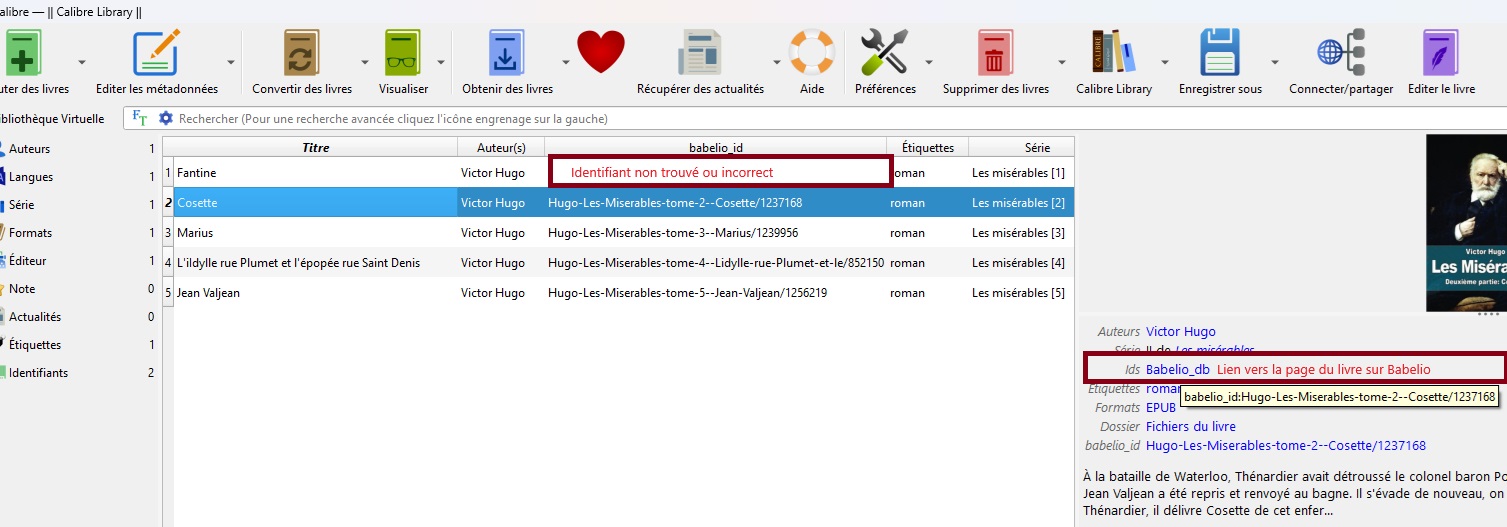Viewport: 1507px width, 527px height.
Task: Open the Babelio_db identifier link
Action: 1178,369
